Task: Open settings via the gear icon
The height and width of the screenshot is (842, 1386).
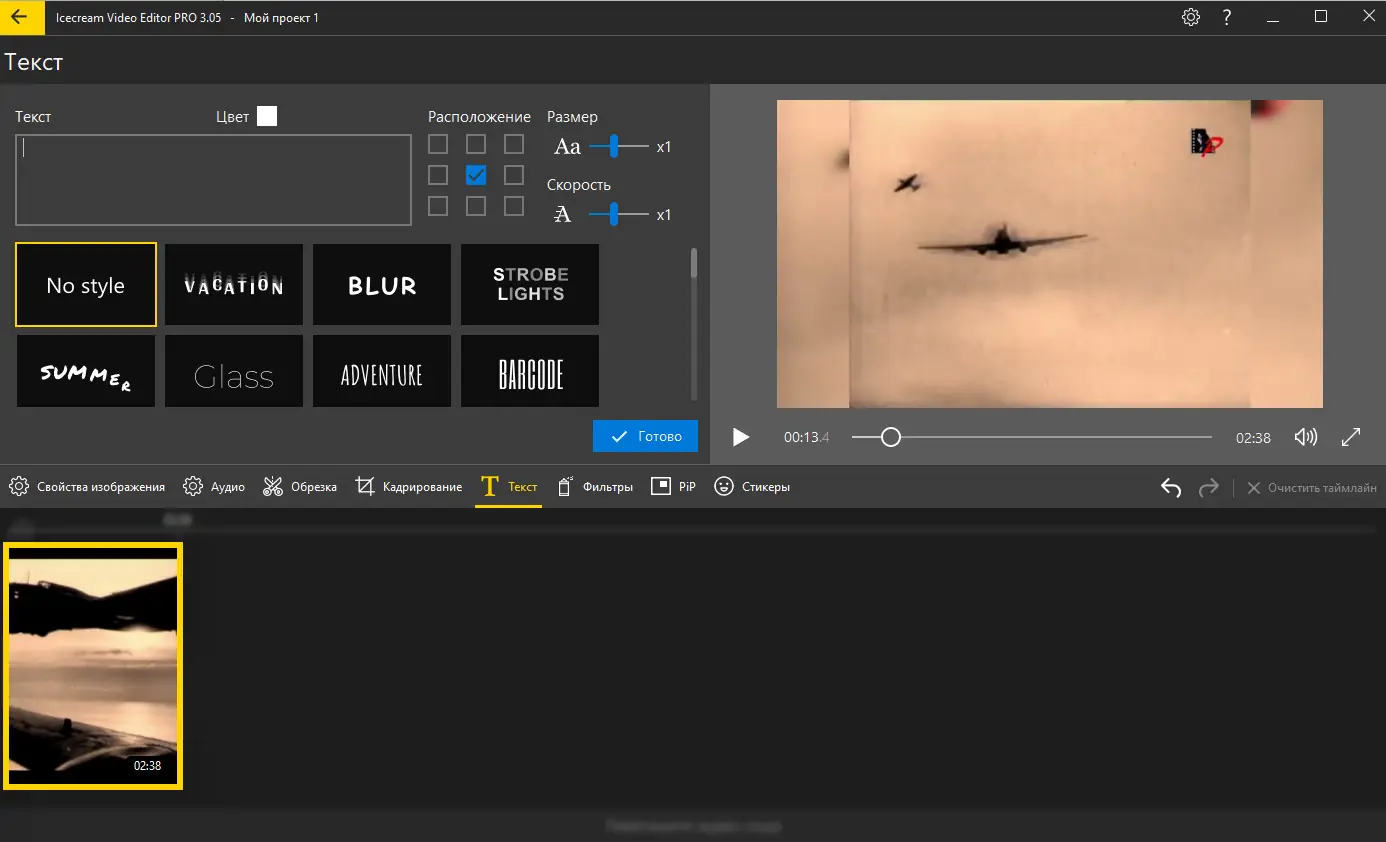Action: click(1190, 17)
